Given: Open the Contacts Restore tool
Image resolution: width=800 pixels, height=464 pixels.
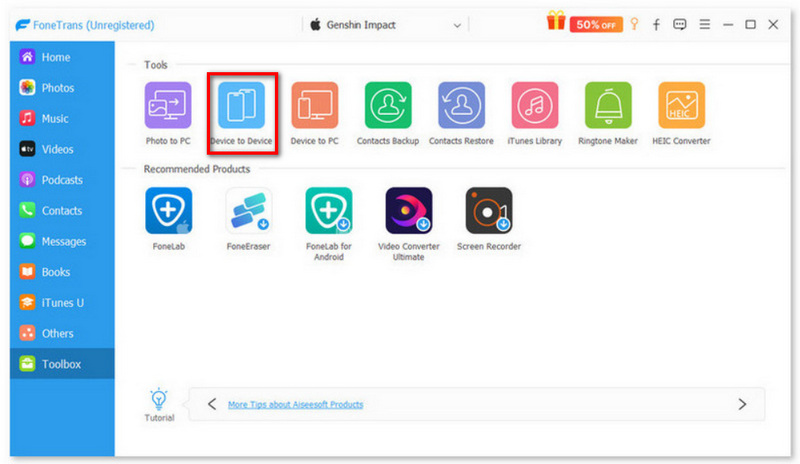Looking at the screenshot, I should coord(461,106).
